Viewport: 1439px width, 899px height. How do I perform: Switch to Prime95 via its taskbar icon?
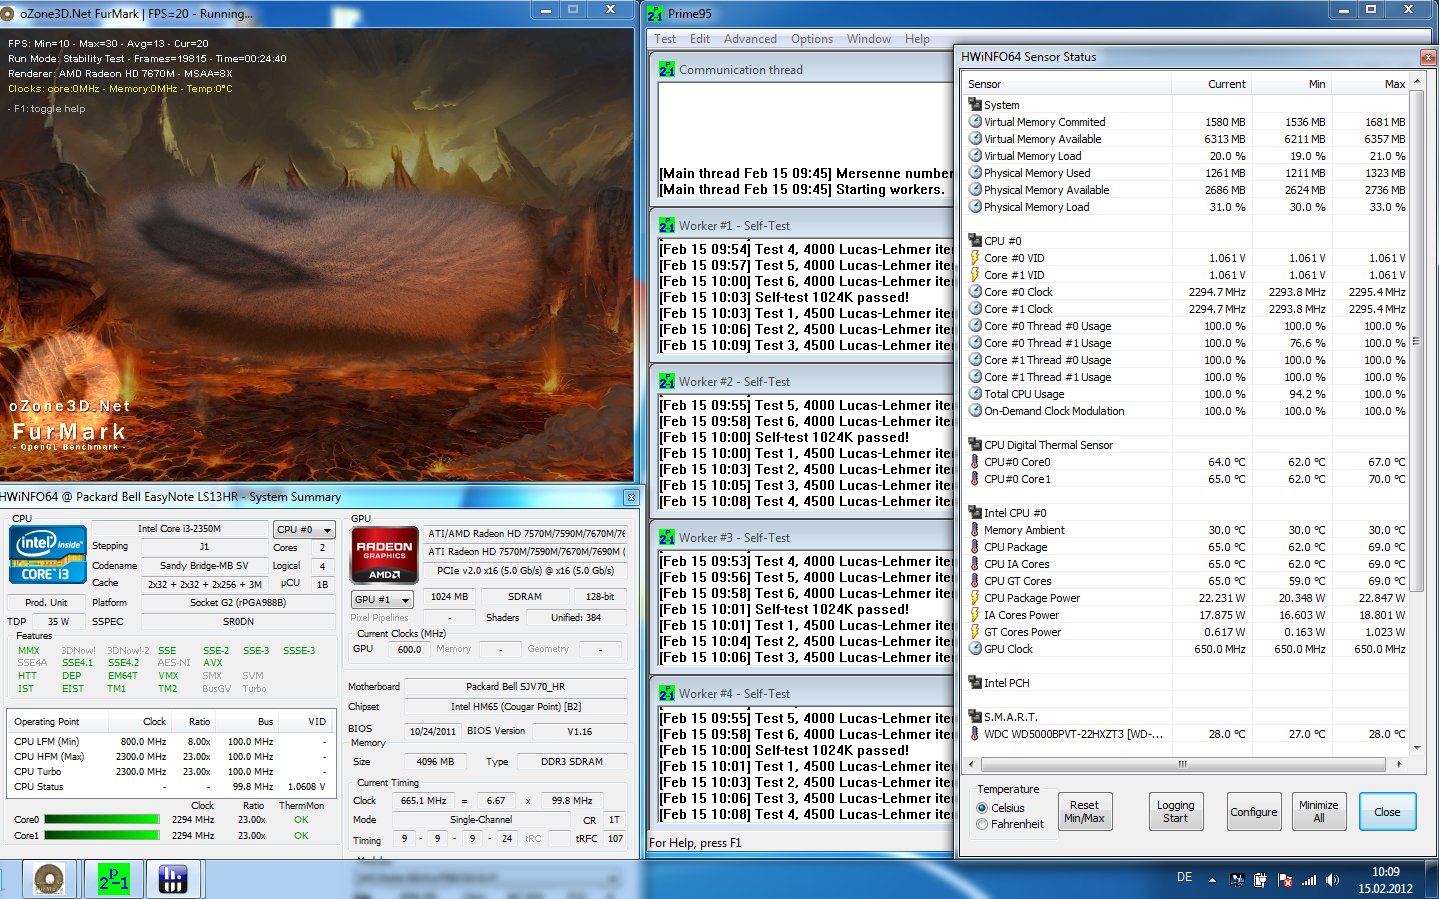pos(113,879)
